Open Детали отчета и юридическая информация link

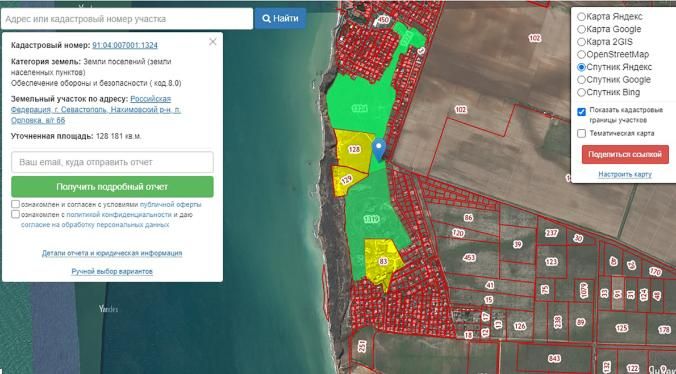pyautogui.click(x=112, y=253)
